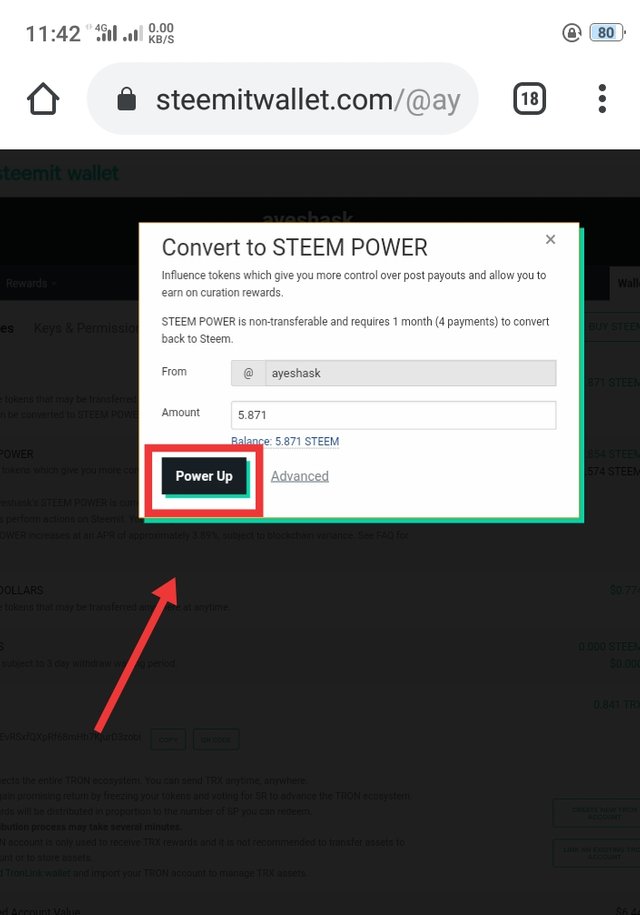Click the steemitwallet.com address bar
The height and width of the screenshot is (915, 640).
(282, 99)
